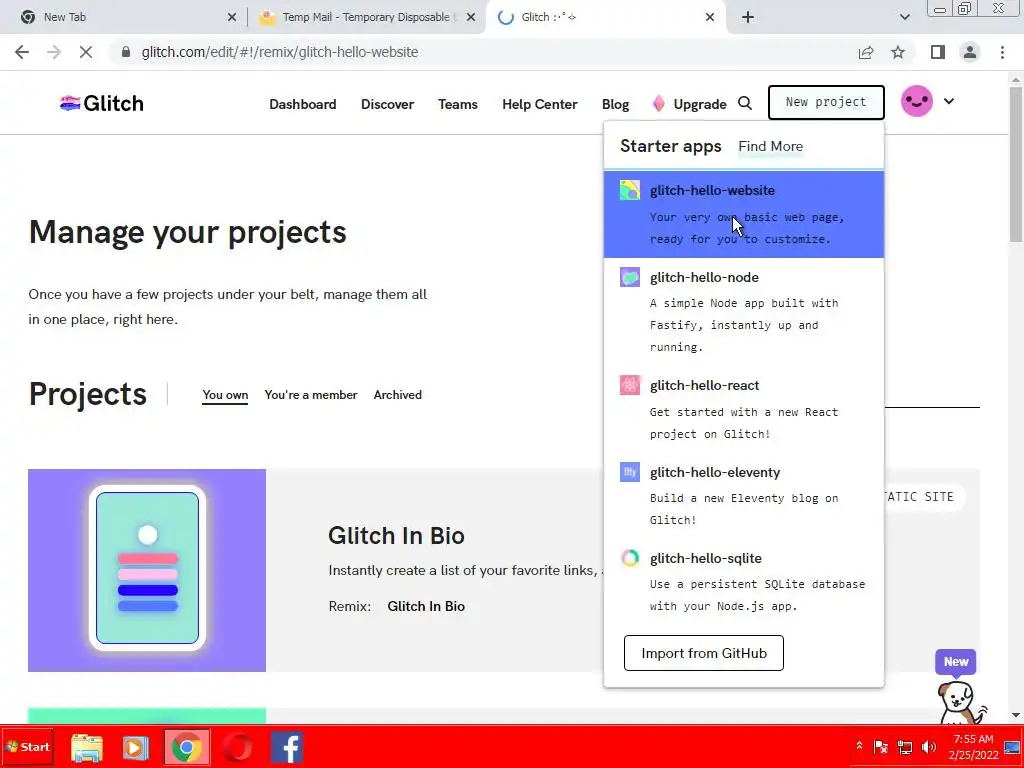Click the glitch-hello-react app icon
1024x768 pixels.
click(x=630, y=385)
